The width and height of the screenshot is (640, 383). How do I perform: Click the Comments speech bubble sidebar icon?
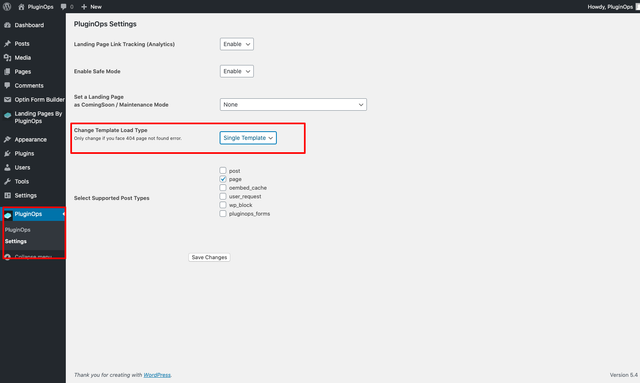[7, 85]
